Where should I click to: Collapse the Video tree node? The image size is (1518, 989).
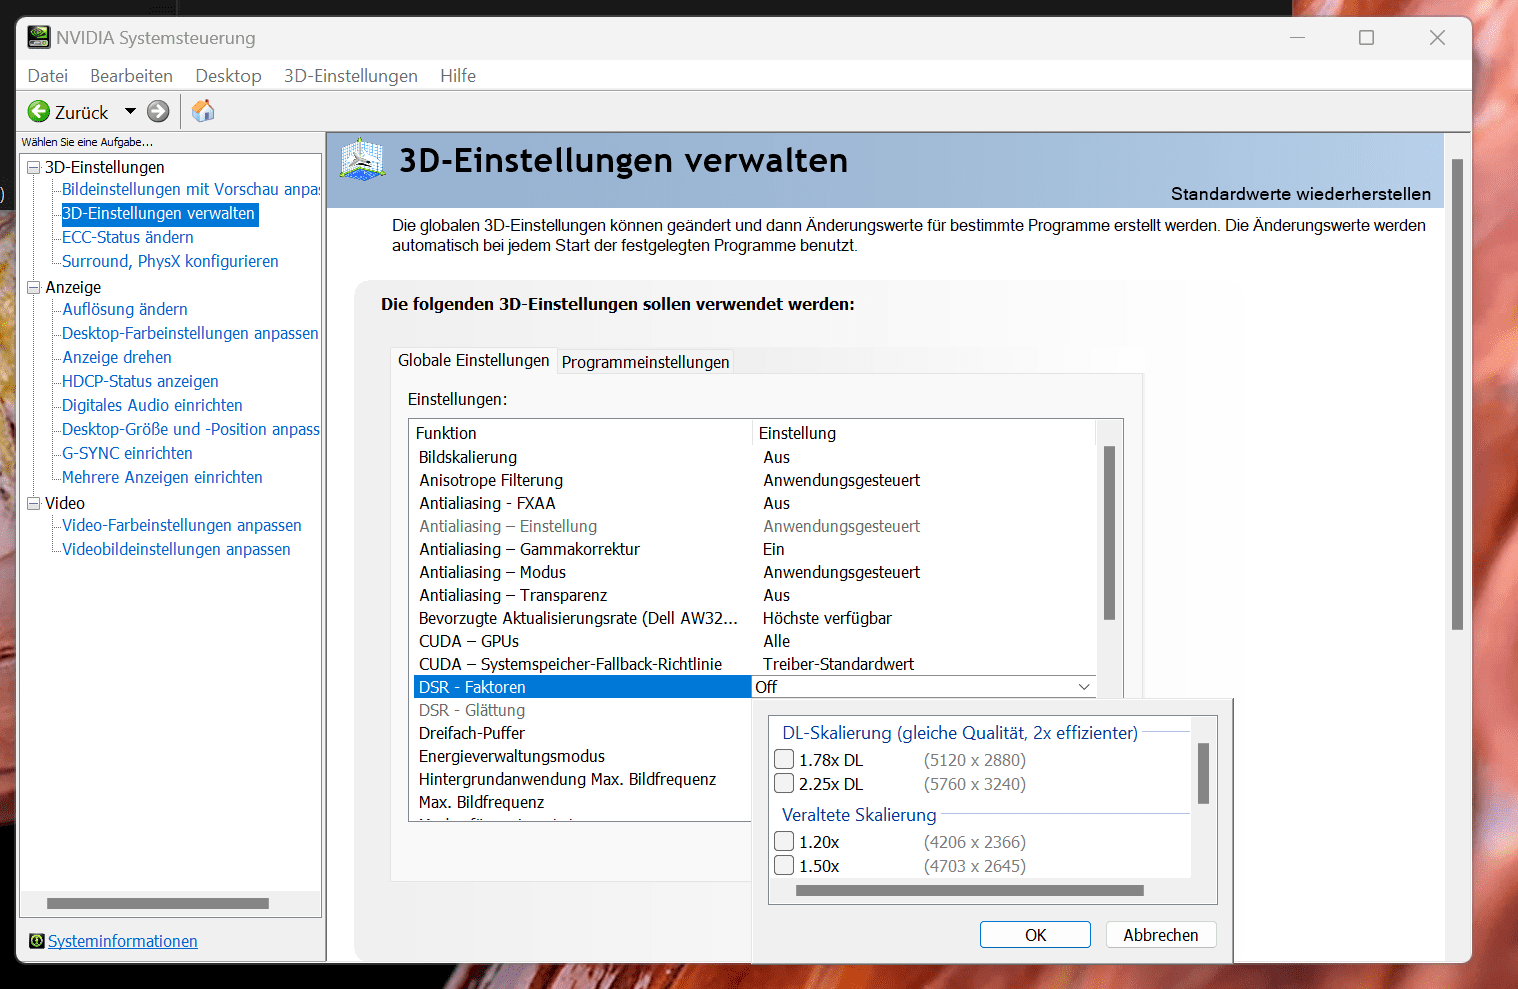pyautogui.click(x=33, y=503)
